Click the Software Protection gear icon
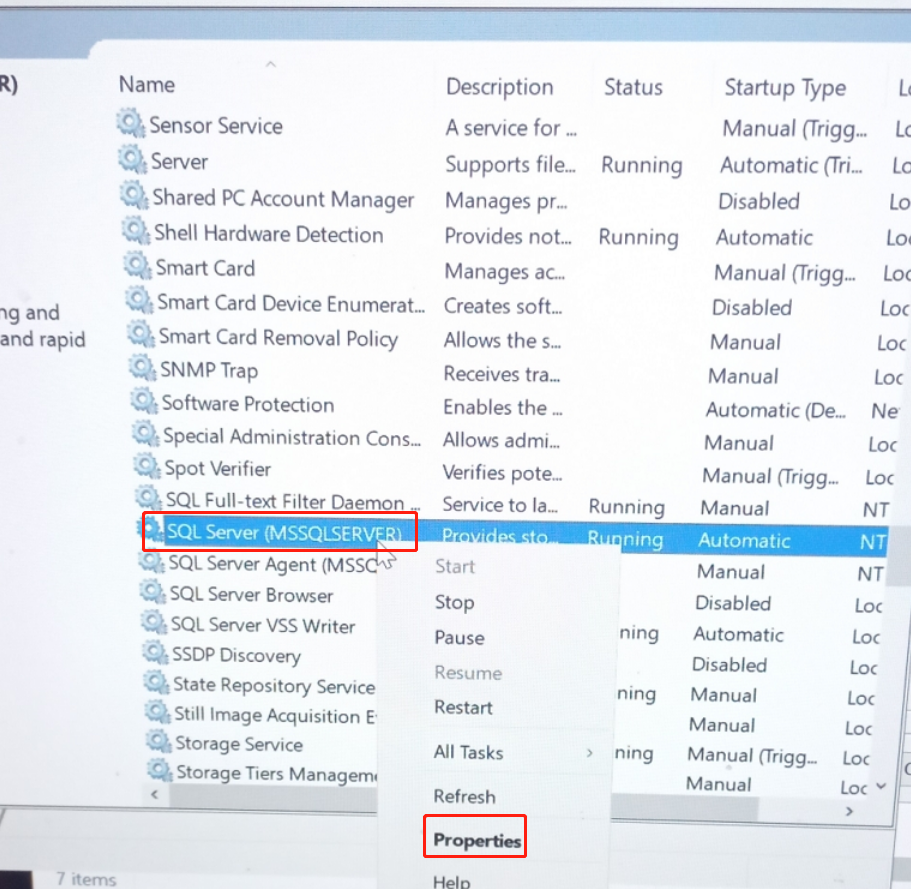Screen dimensions: 911x889 click(x=144, y=401)
